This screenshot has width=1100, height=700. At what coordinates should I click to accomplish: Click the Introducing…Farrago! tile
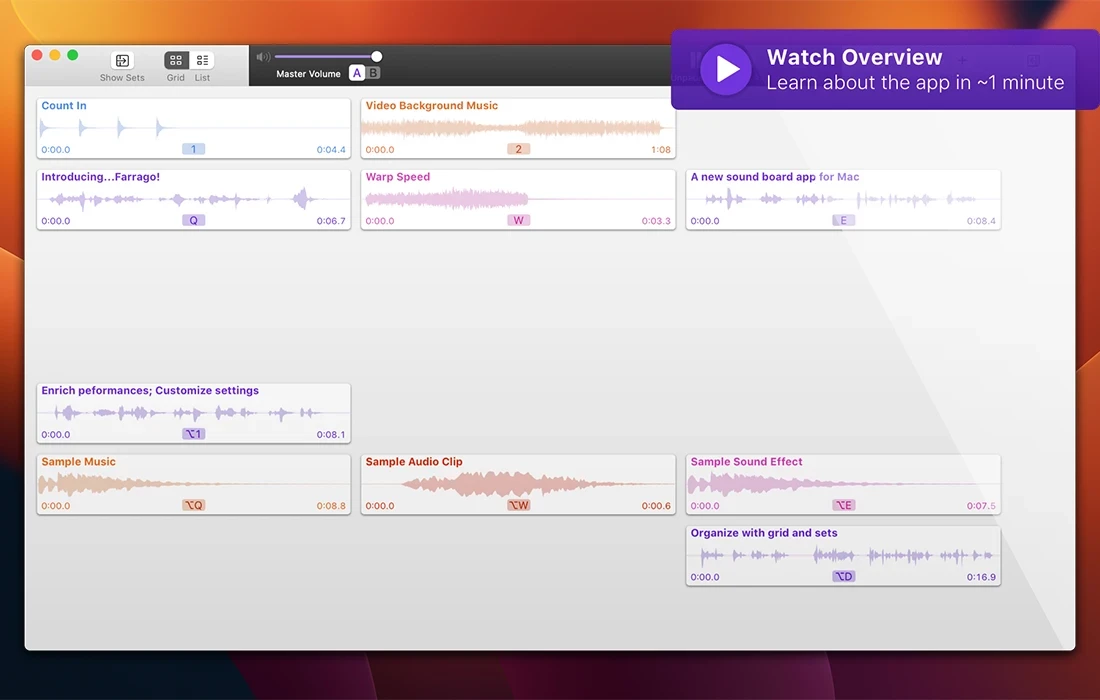pyautogui.click(x=193, y=199)
